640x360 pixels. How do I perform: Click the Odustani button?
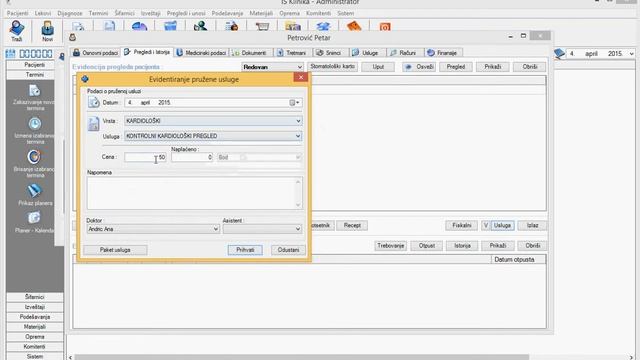[x=288, y=250]
